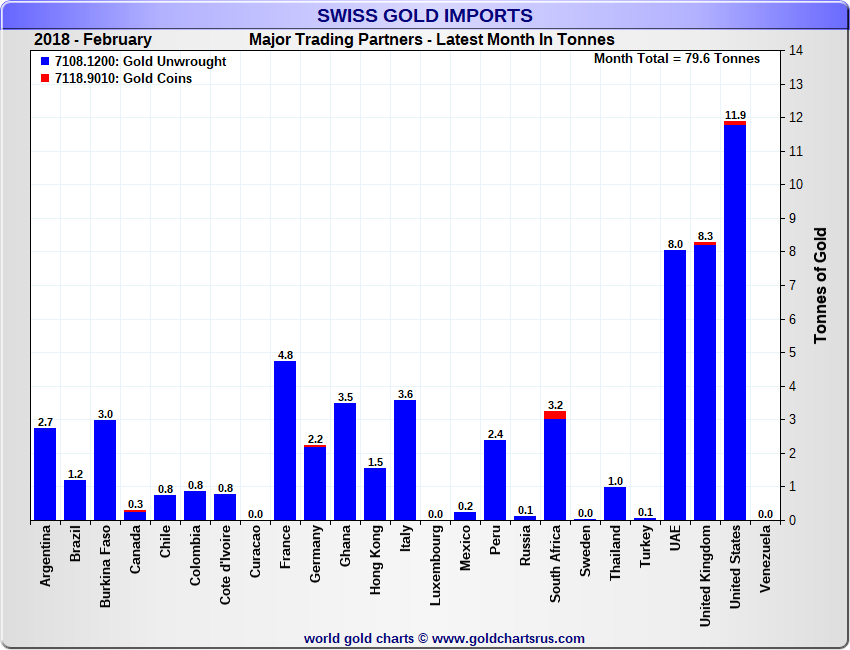Click the red segment of South Africa bar
850x650 pixels.
click(555, 415)
